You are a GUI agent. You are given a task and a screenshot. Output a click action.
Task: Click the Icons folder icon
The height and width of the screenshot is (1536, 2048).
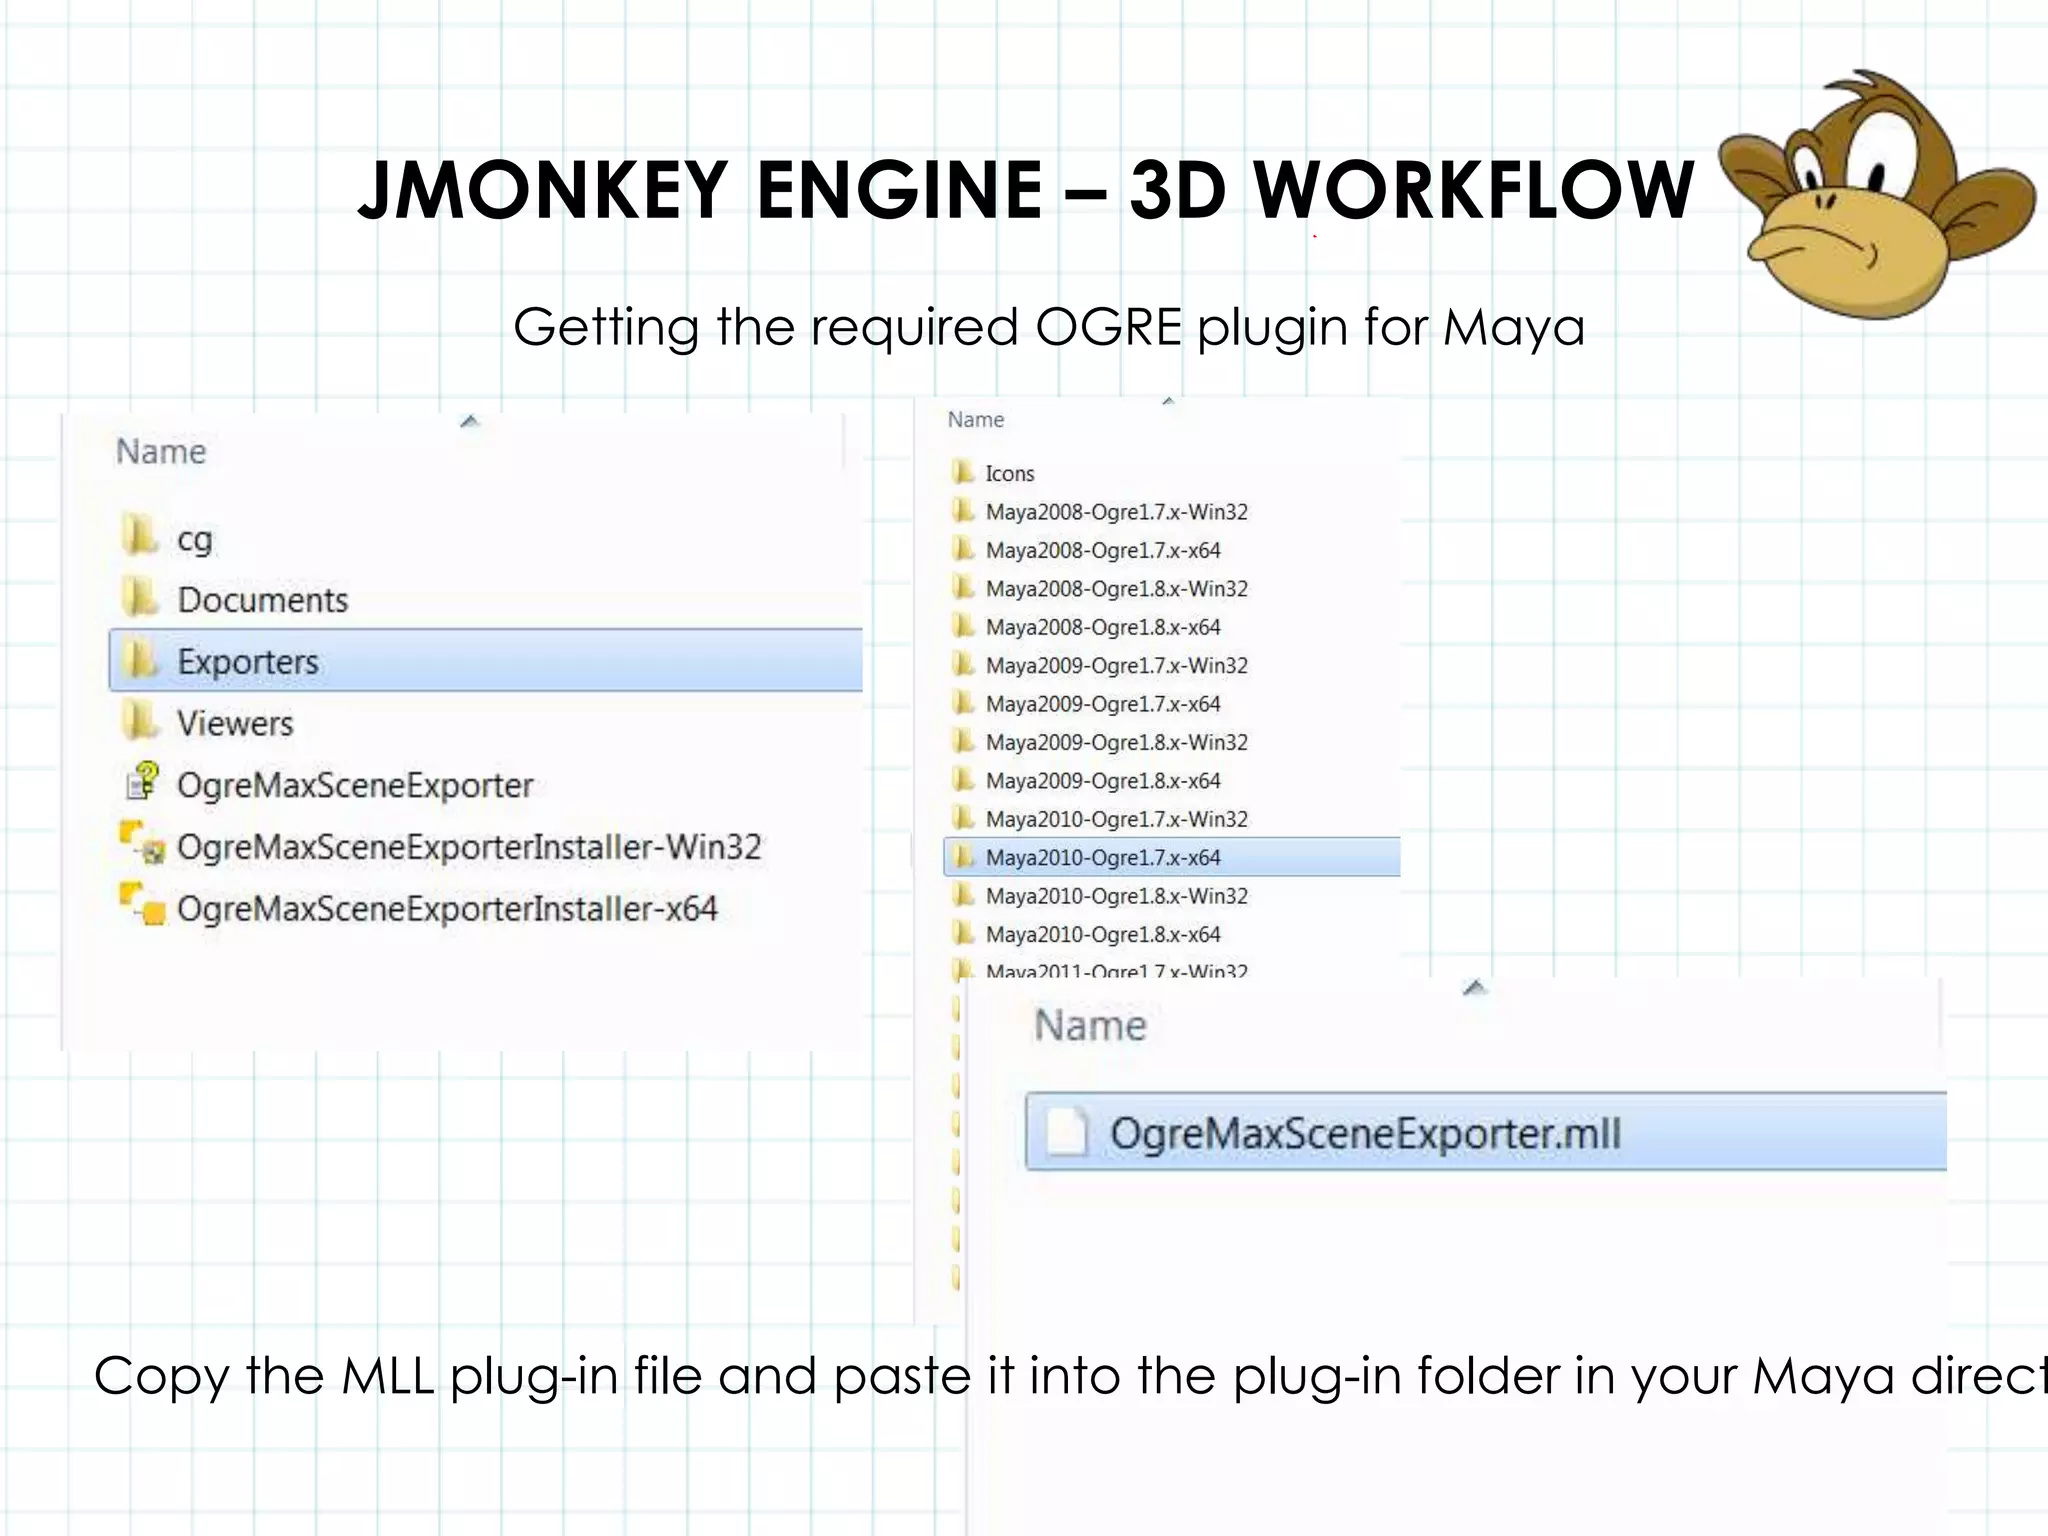click(x=963, y=472)
